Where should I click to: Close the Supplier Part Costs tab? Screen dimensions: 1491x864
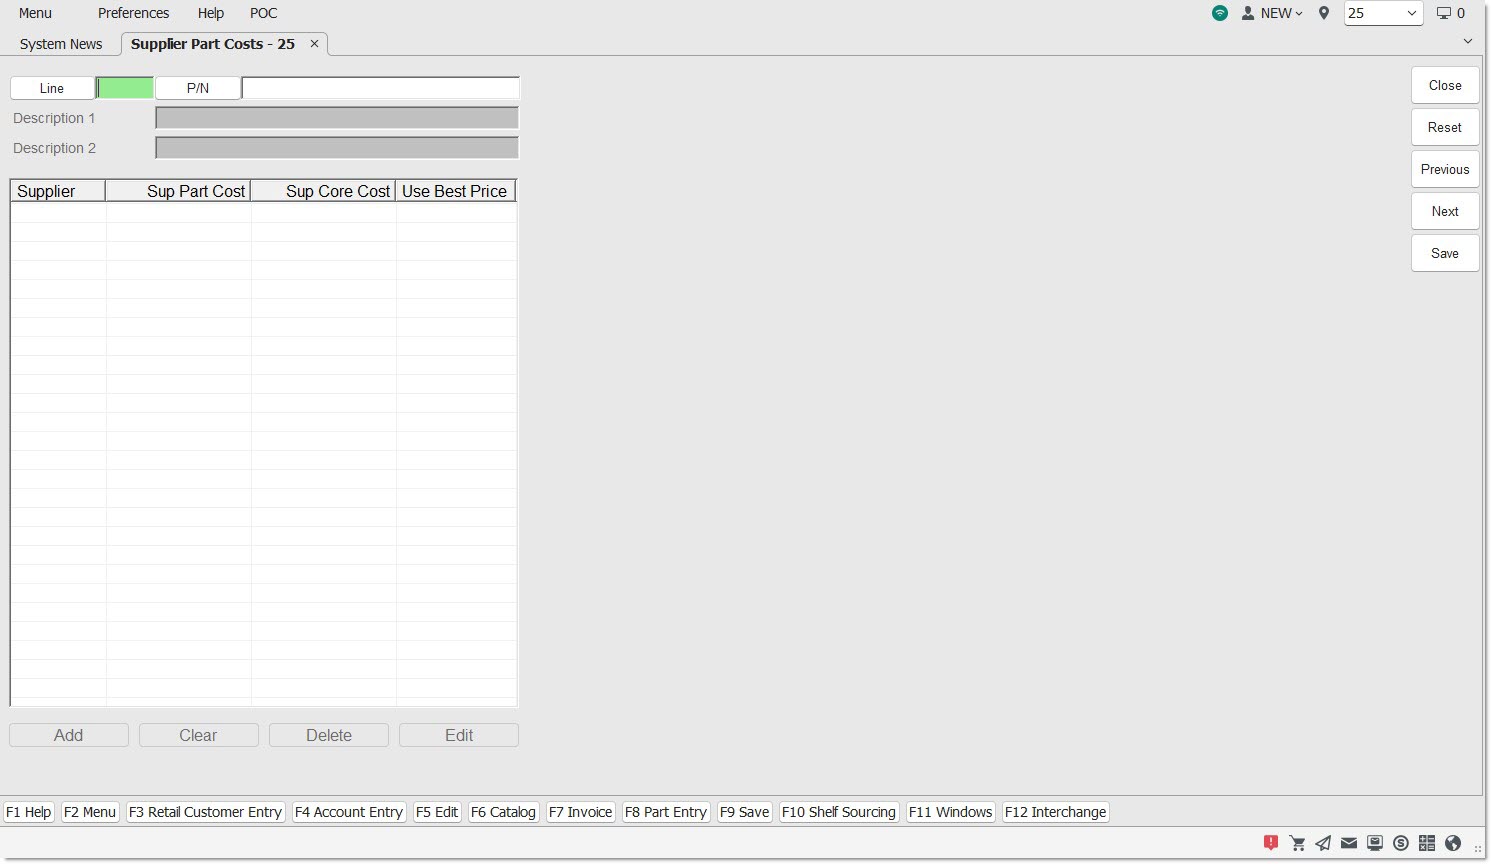pos(314,44)
